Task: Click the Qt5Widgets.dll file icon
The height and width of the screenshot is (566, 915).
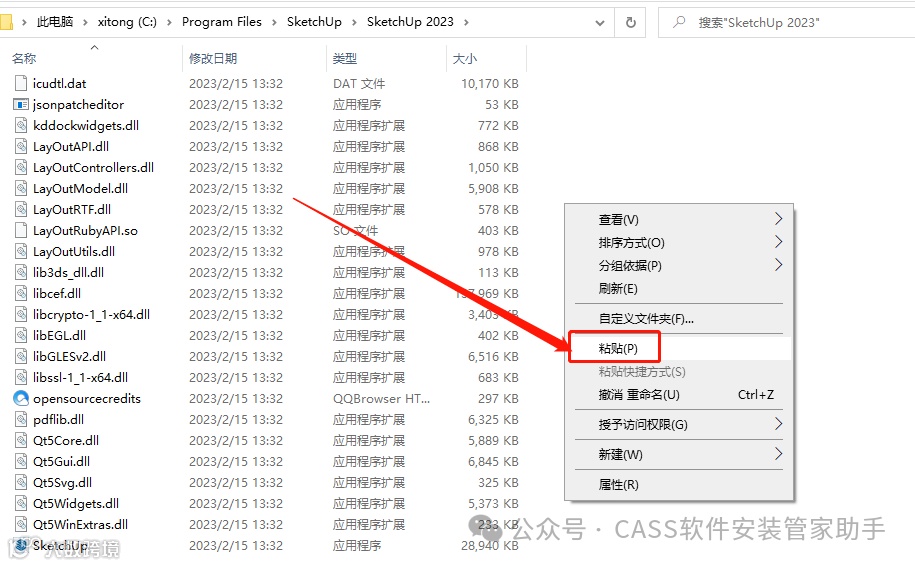Action: click(x=21, y=504)
